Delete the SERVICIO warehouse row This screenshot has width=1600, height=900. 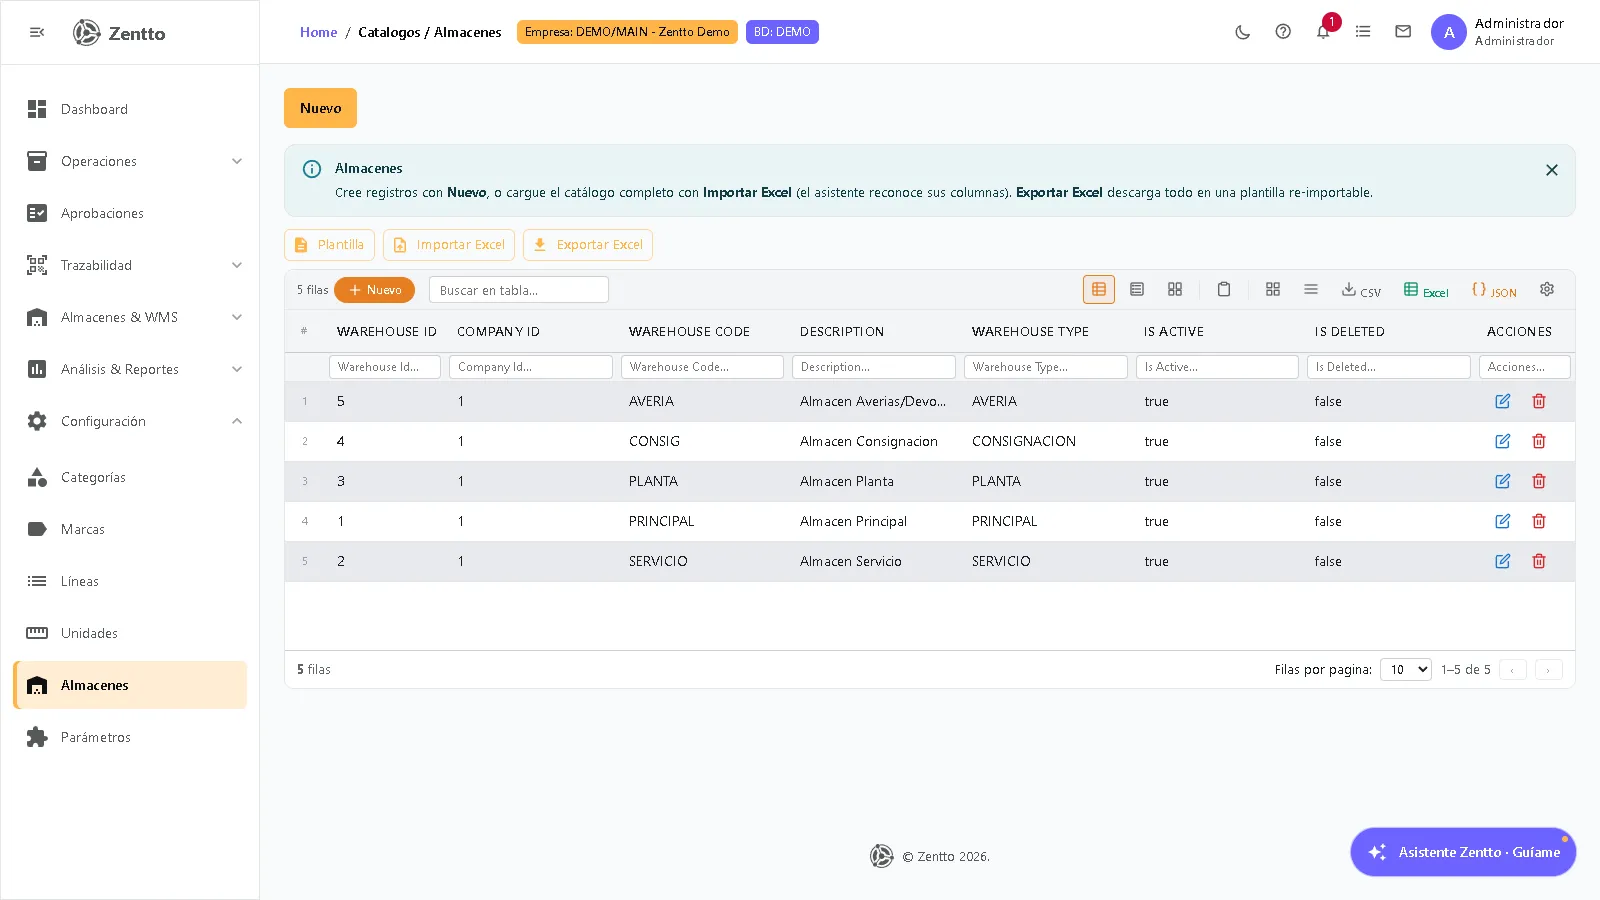tap(1539, 561)
